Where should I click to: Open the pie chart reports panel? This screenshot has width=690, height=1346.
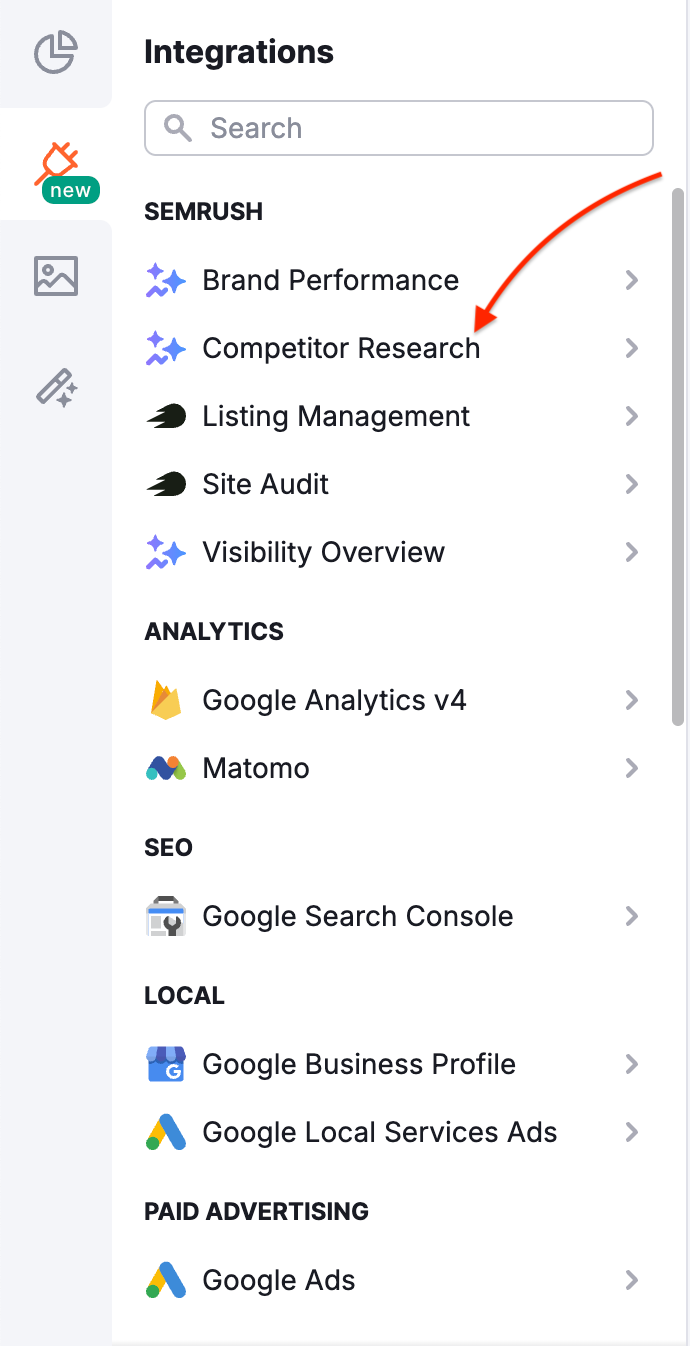pos(55,53)
